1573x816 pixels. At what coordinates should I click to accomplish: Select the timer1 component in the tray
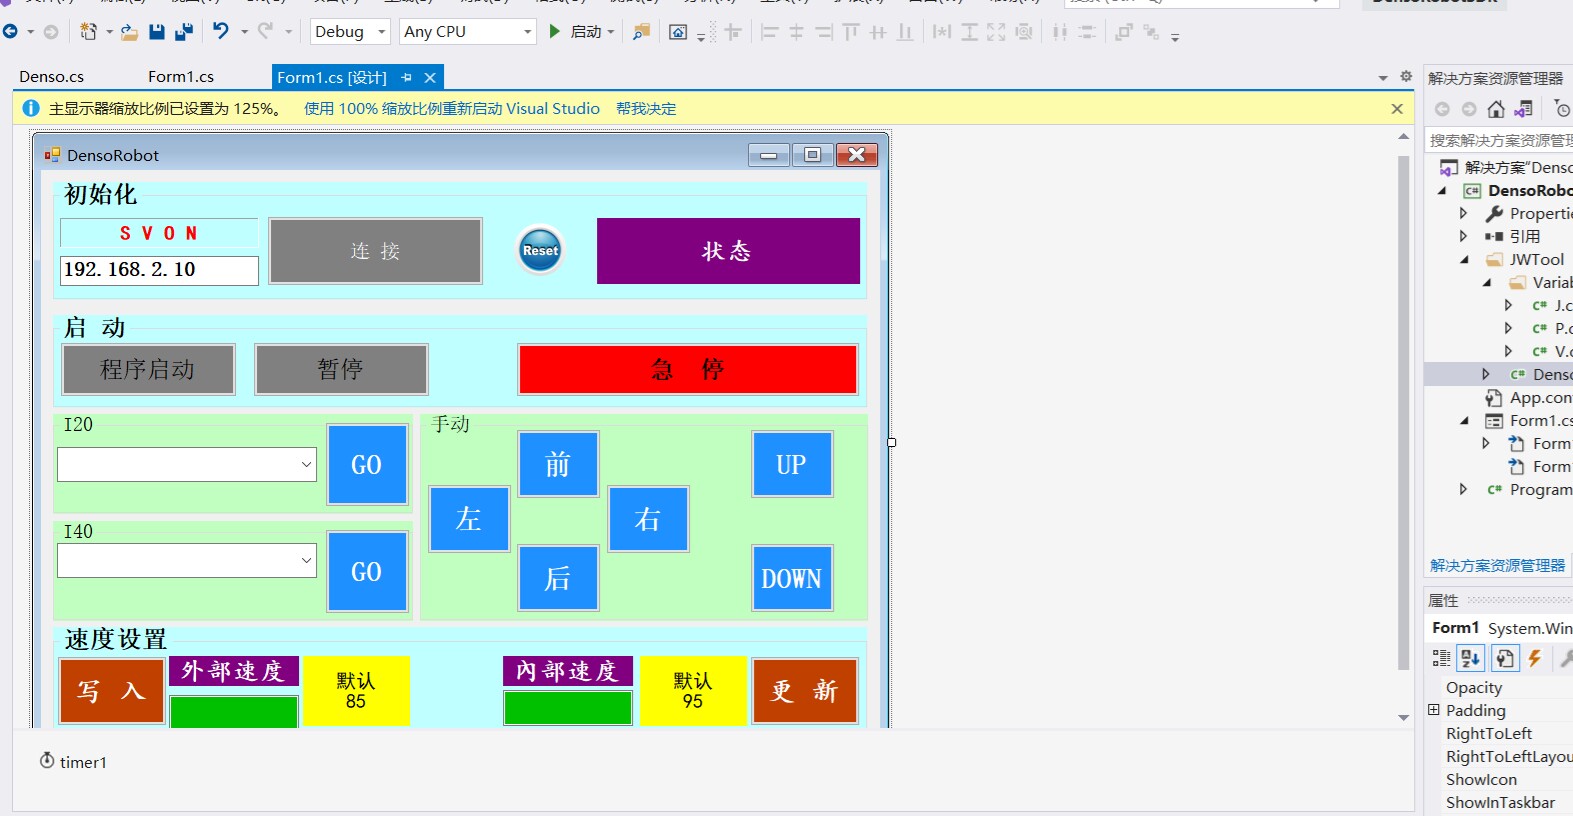click(x=73, y=761)
